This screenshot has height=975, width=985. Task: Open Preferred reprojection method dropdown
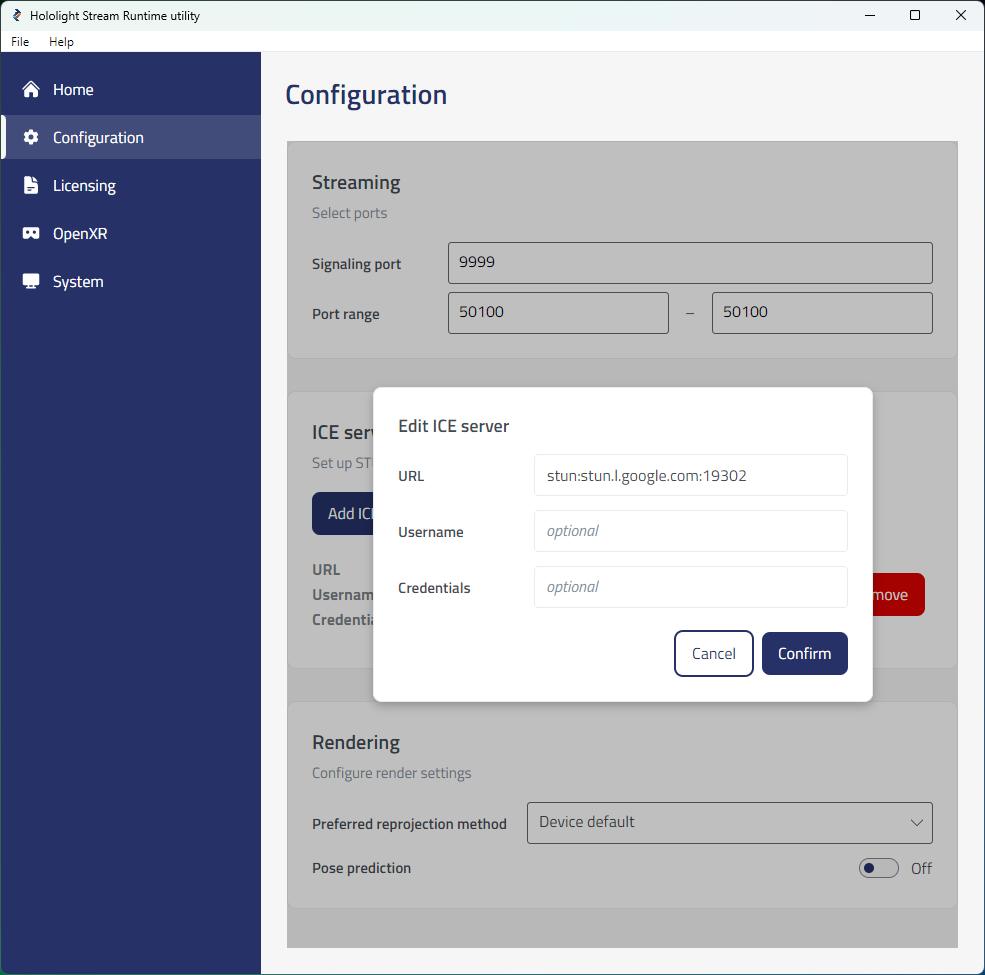click(729, 822)
